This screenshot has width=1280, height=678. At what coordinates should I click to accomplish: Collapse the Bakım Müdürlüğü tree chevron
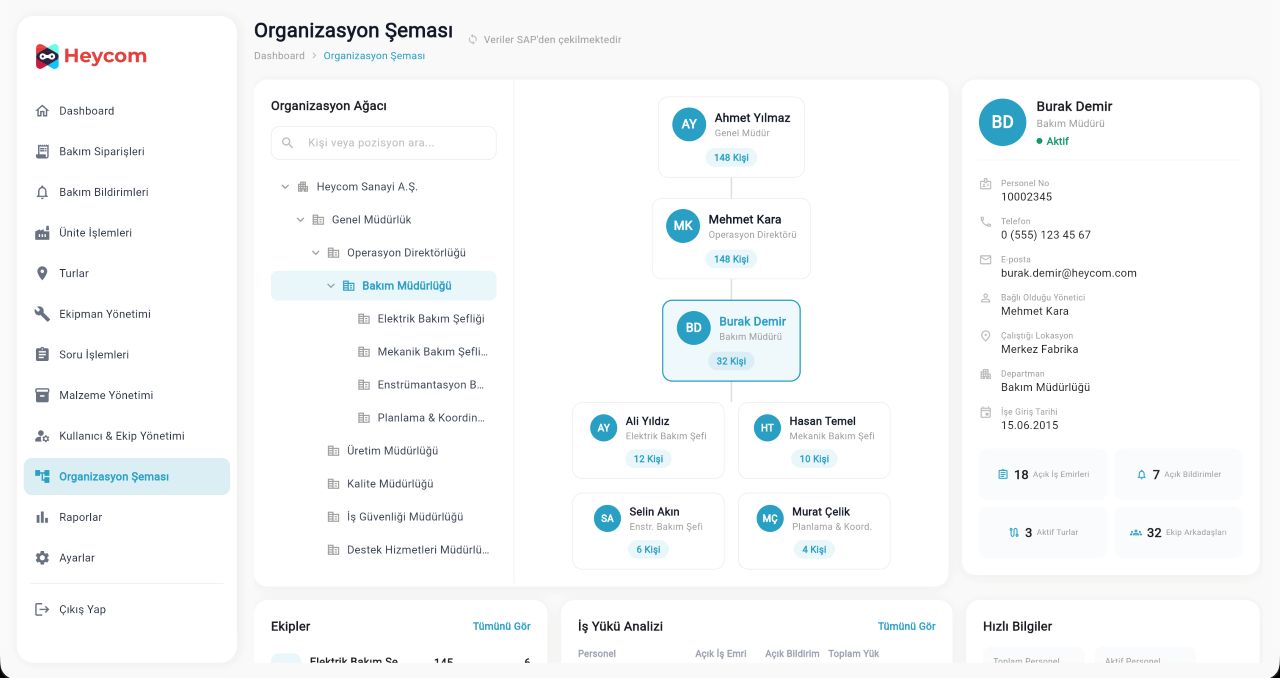pyautogui.click(x=331, y=286)
